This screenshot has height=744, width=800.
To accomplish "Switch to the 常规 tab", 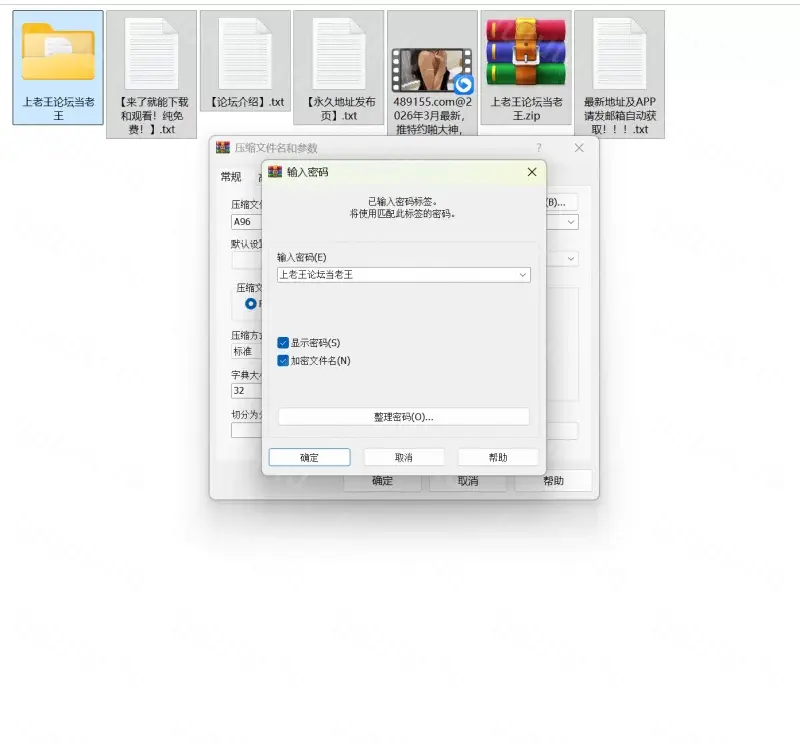I will point(231,177).
